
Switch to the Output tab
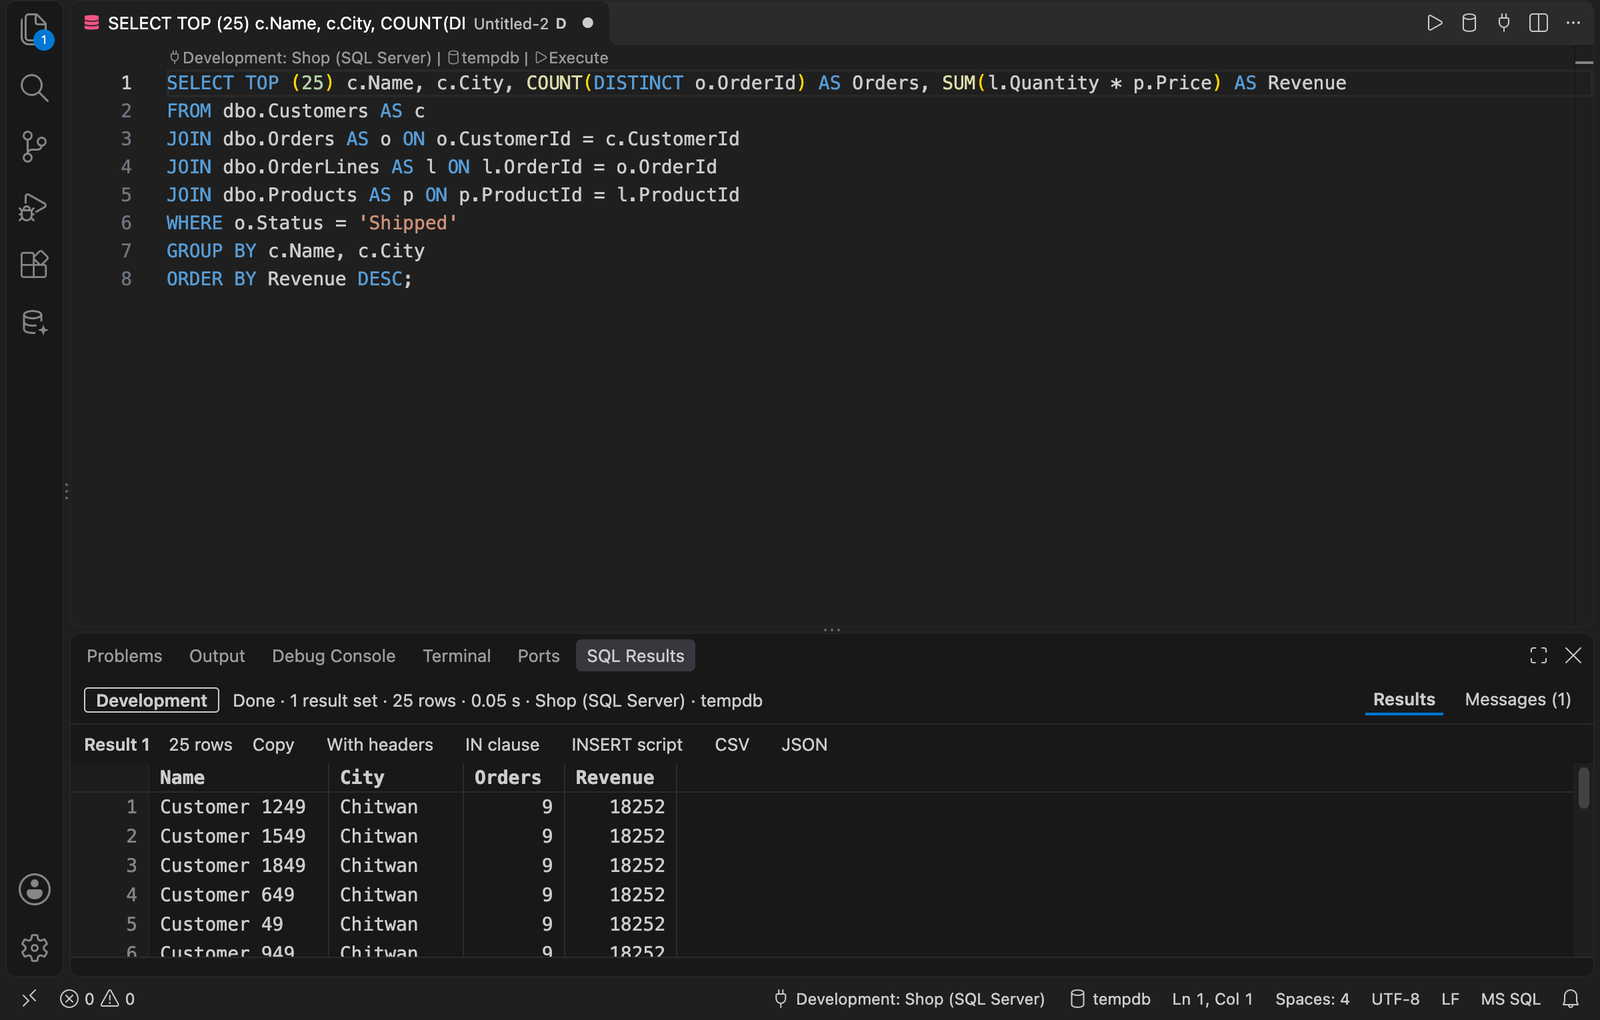point(217,656)
